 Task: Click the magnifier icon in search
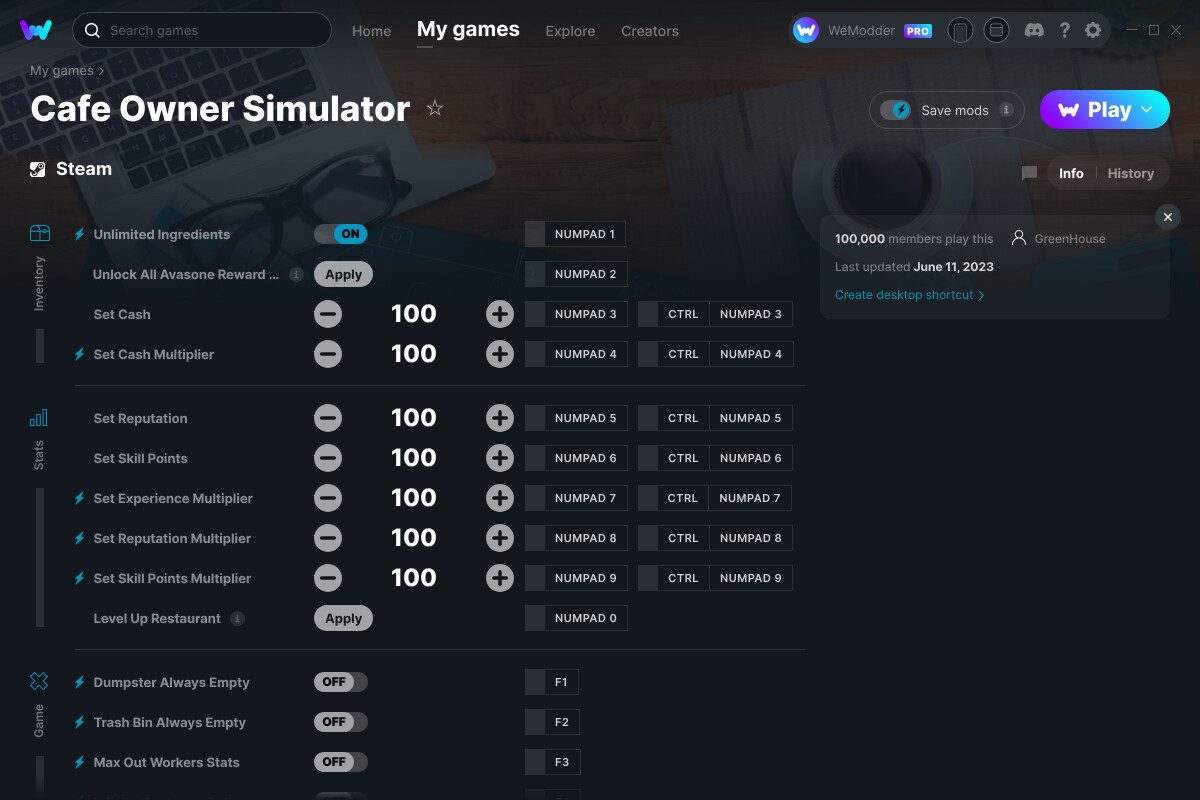pyautogui.click(x=92, y=30)
